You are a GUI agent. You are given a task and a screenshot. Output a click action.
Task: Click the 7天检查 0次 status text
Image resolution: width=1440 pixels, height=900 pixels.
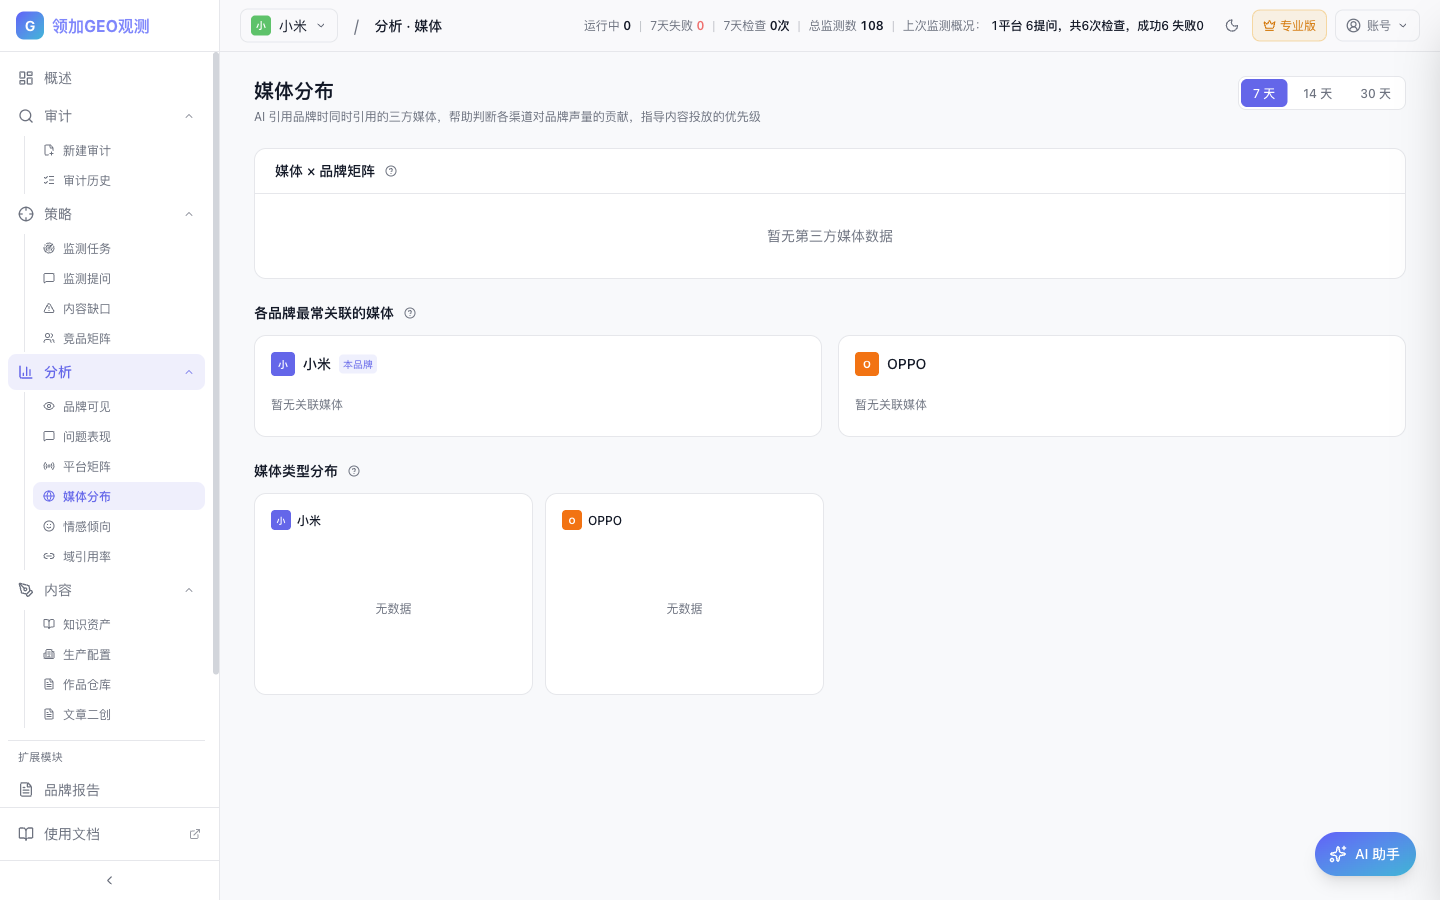(x=756, y=26)
